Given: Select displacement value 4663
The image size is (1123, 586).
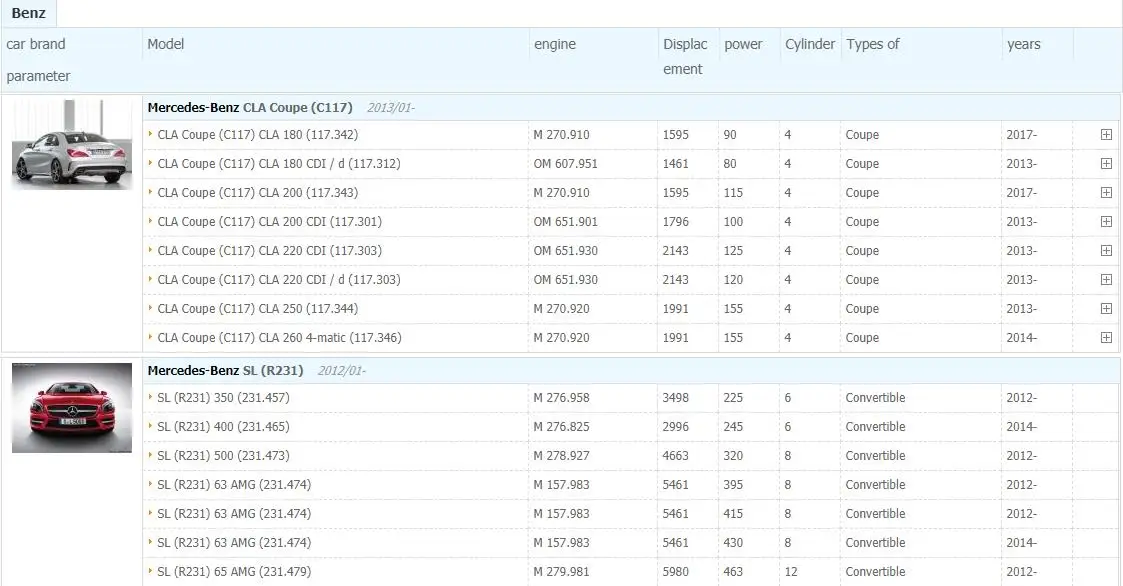Looking at the screenshot, I should coord(675,456).
